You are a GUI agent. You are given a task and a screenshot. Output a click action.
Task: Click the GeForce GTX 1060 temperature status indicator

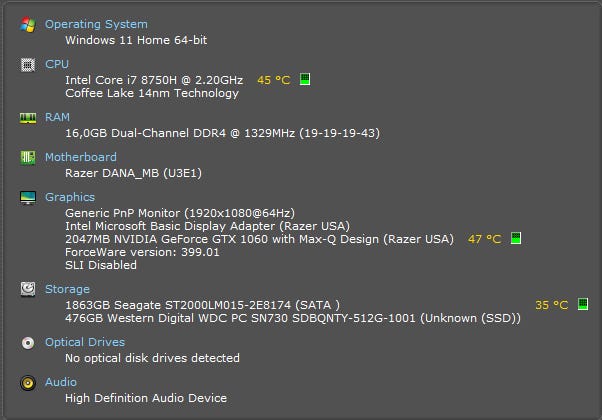coord(516,238)
